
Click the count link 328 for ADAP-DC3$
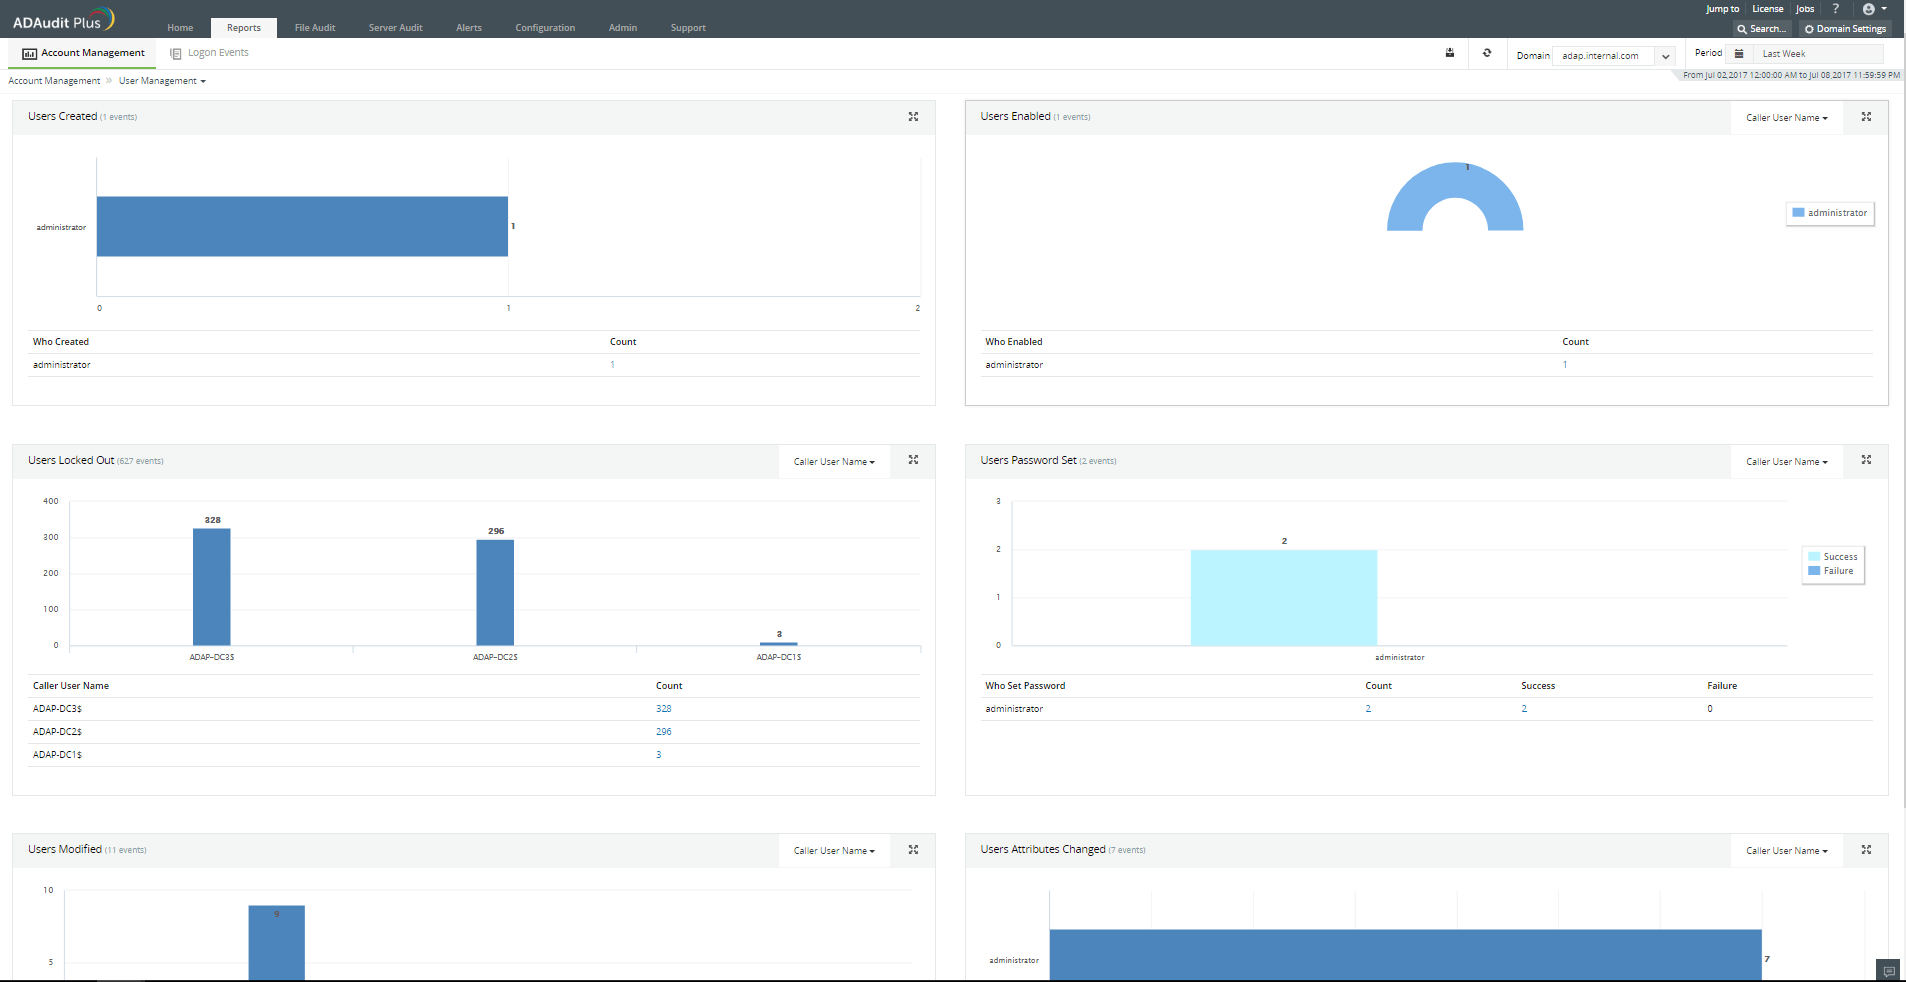click(662, 708)
